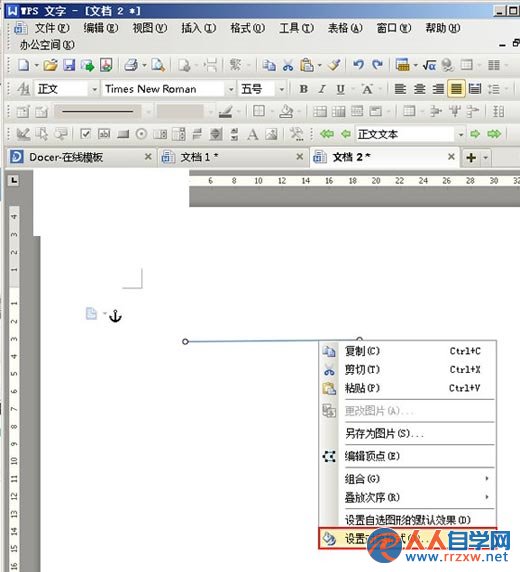Expand the Times New Roman font dropdown
The width and height of the screenshot is (520, 572).
[231, 89]
